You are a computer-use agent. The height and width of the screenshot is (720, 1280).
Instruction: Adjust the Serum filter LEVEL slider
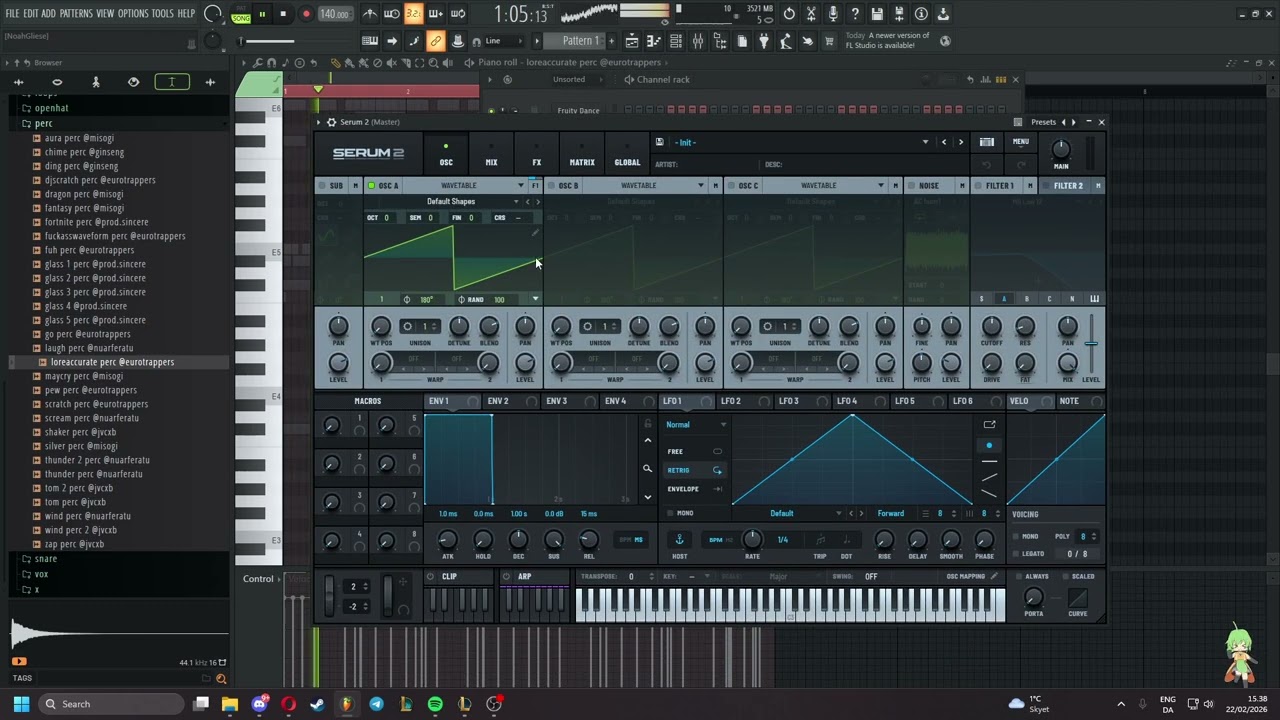point(1091,345)
